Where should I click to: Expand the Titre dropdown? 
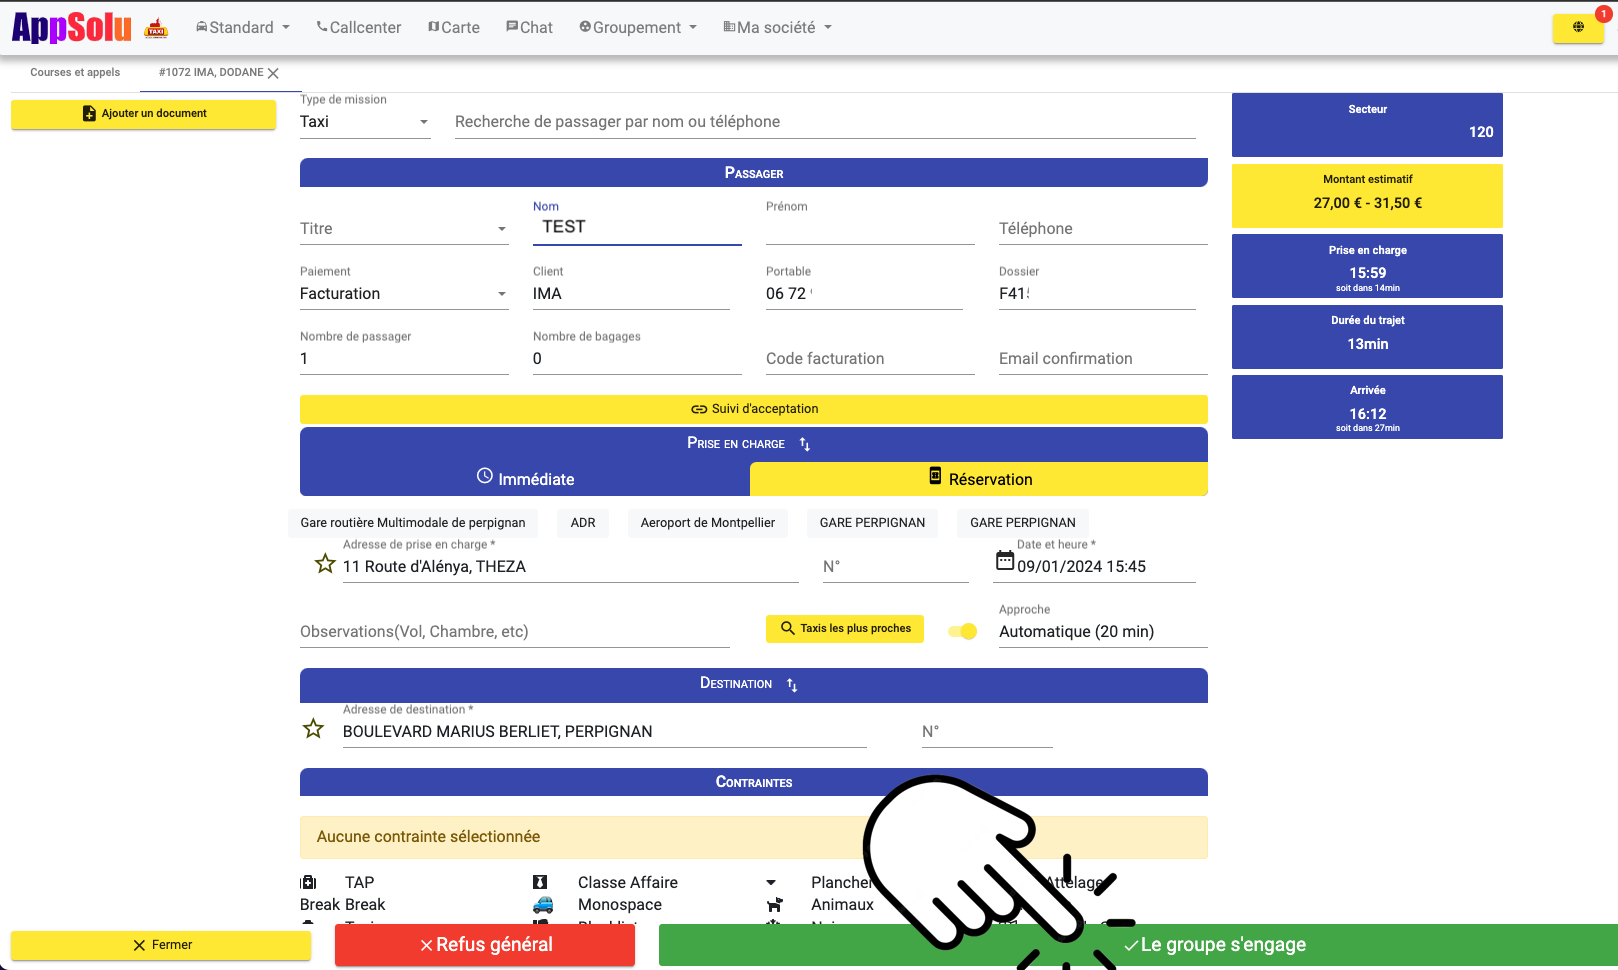pyautogui.click(x=404, y=229)
